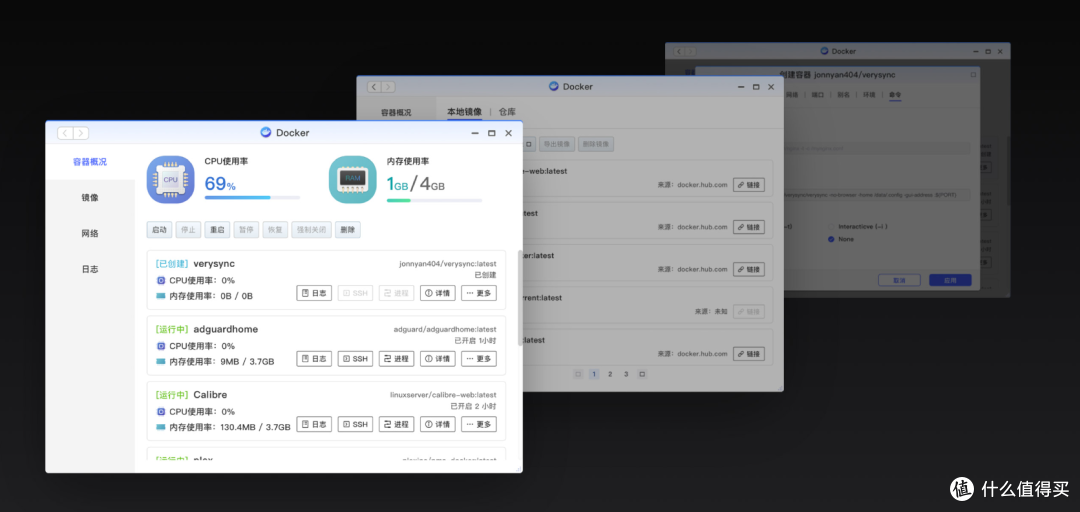1080x512 pixels.
Task: Open 网络 network section in sidebar
Action: point(90,233)
